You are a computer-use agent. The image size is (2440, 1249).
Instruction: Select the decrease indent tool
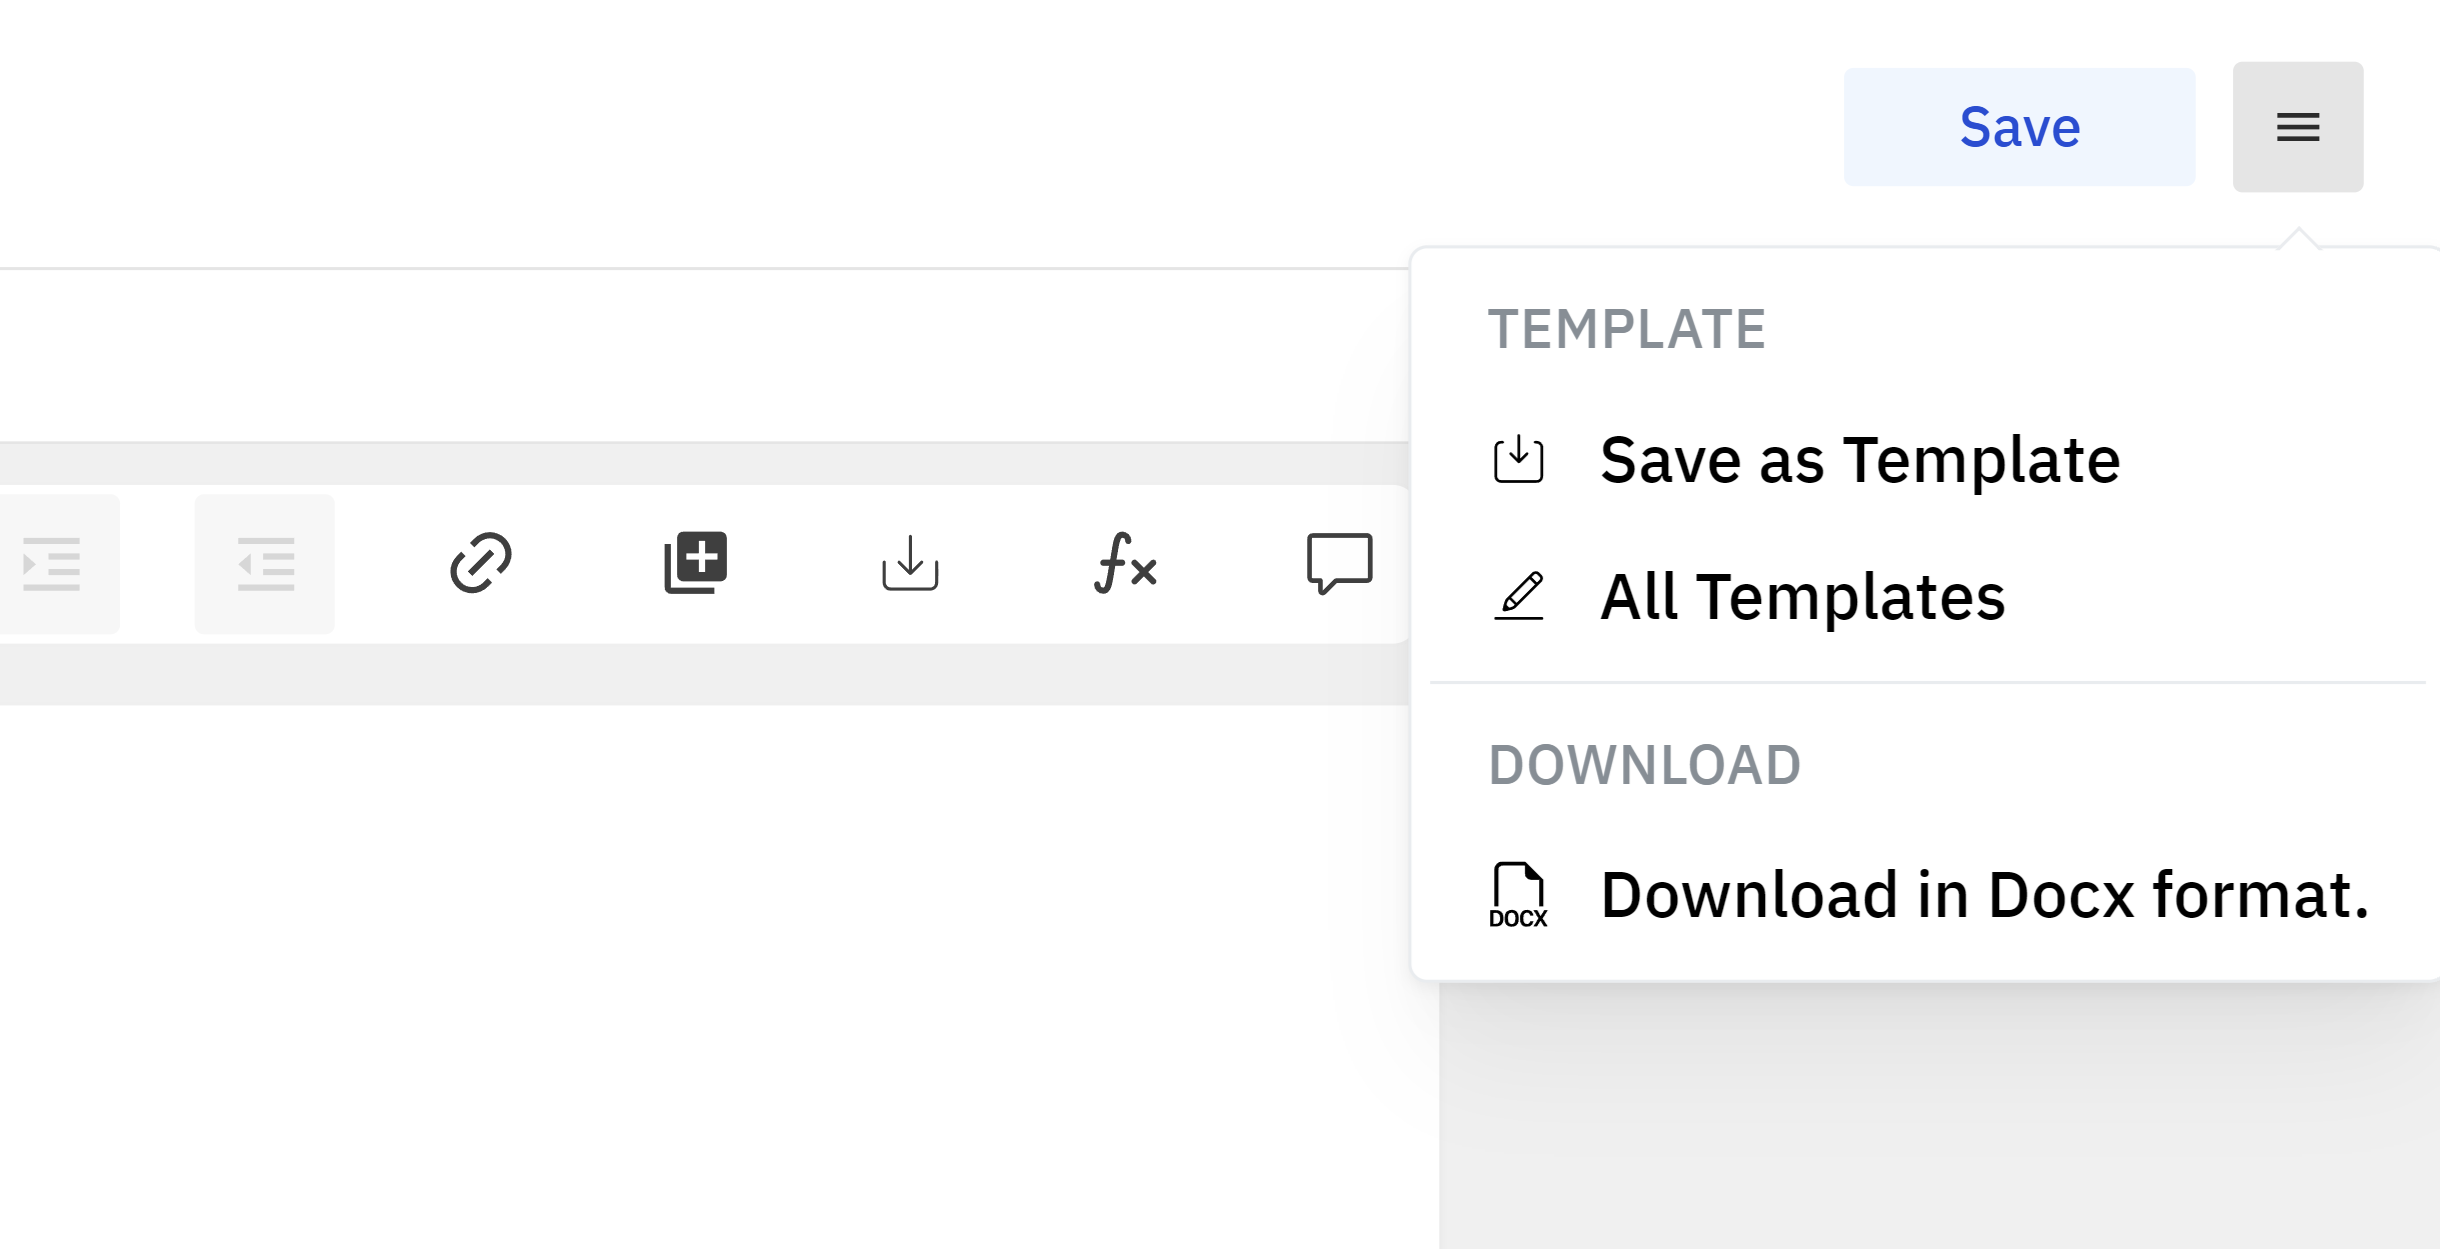pos(265,564)
